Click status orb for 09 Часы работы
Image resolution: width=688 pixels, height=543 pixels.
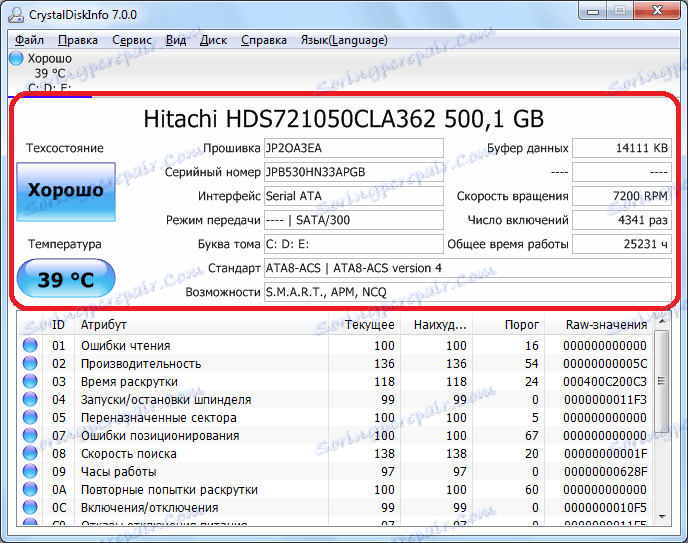pos(30,471)
